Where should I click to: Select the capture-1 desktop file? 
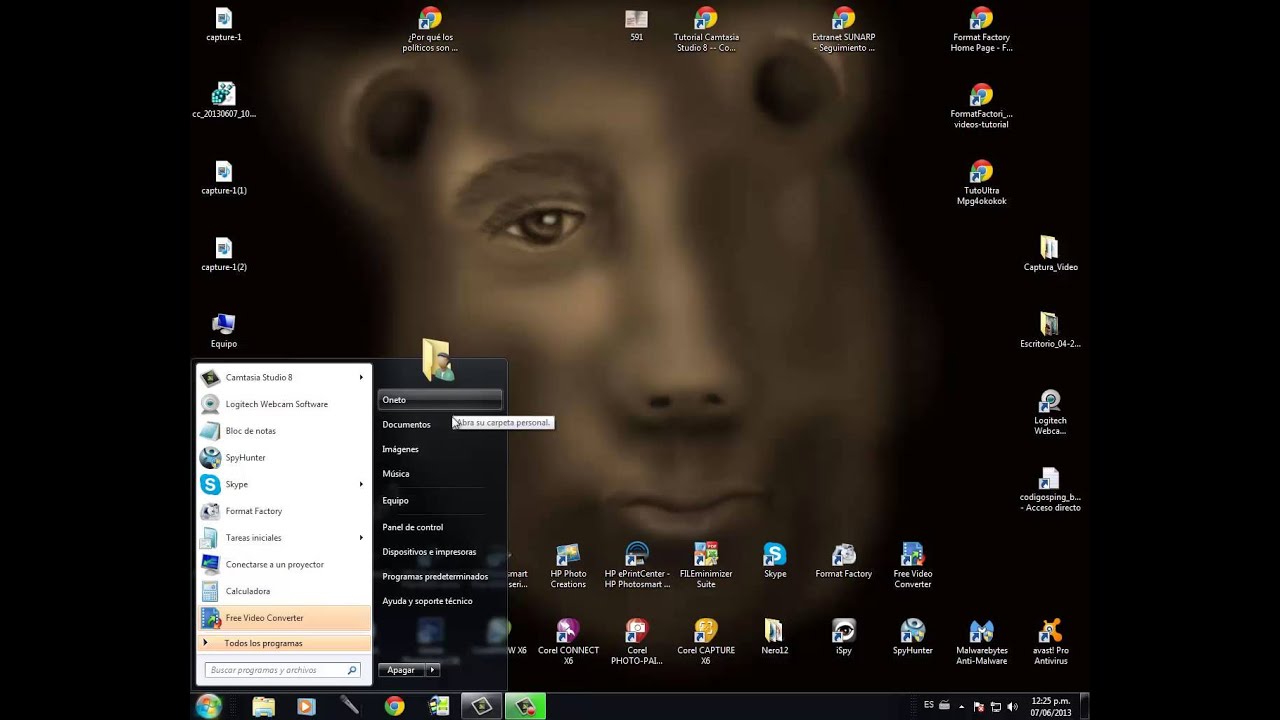224,25
